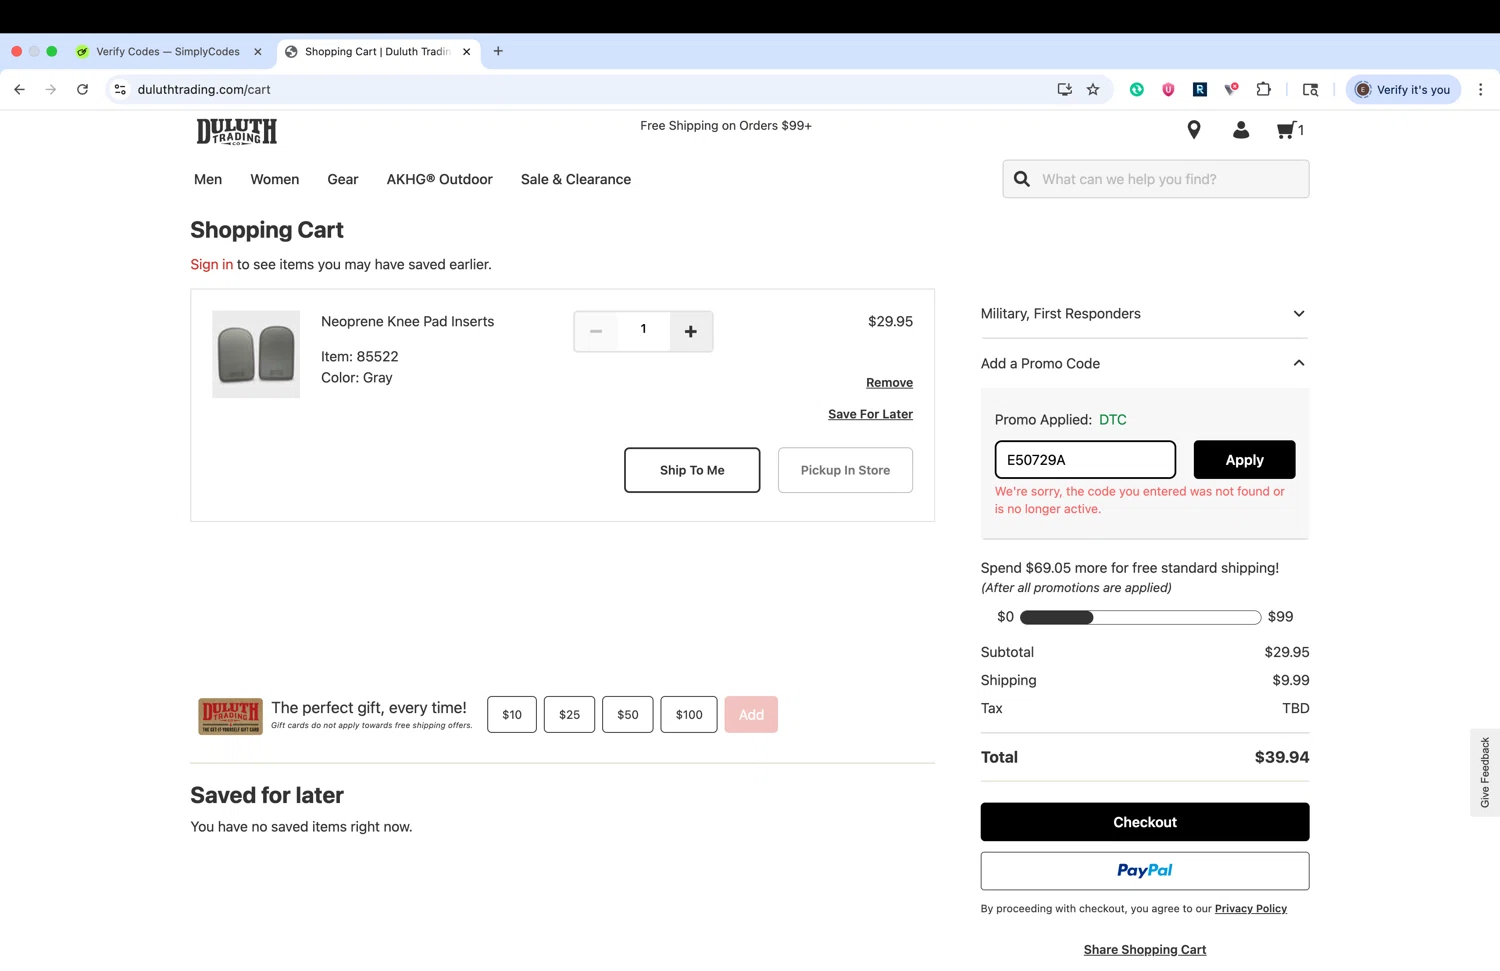Image resolution: width=1500 pixels, height=971 pixels.
Task: Close the Shopping Cart Duluth tab
Action: click(x=466, y=52)
